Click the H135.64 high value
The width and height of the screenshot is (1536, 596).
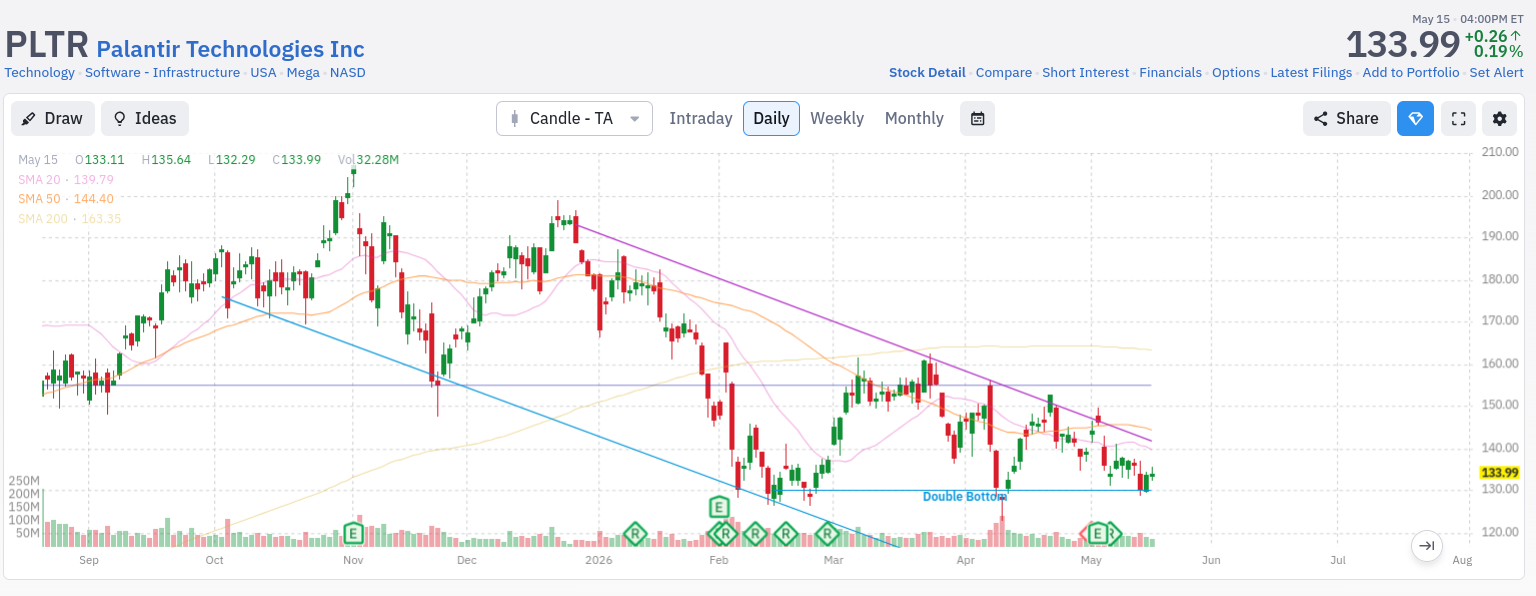pyautogui.click(x=166, y=160)
